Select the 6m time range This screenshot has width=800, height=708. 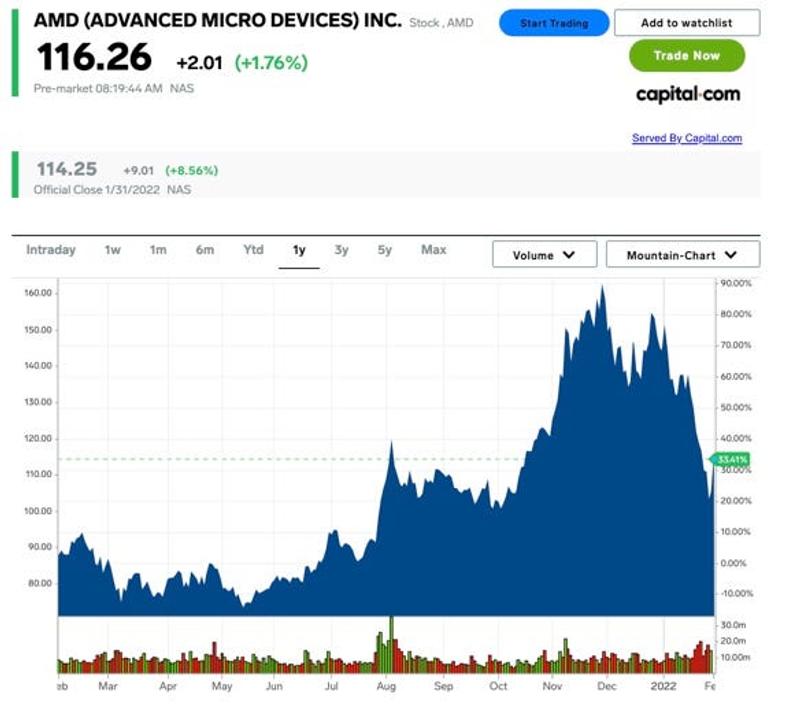pos(205,250)
